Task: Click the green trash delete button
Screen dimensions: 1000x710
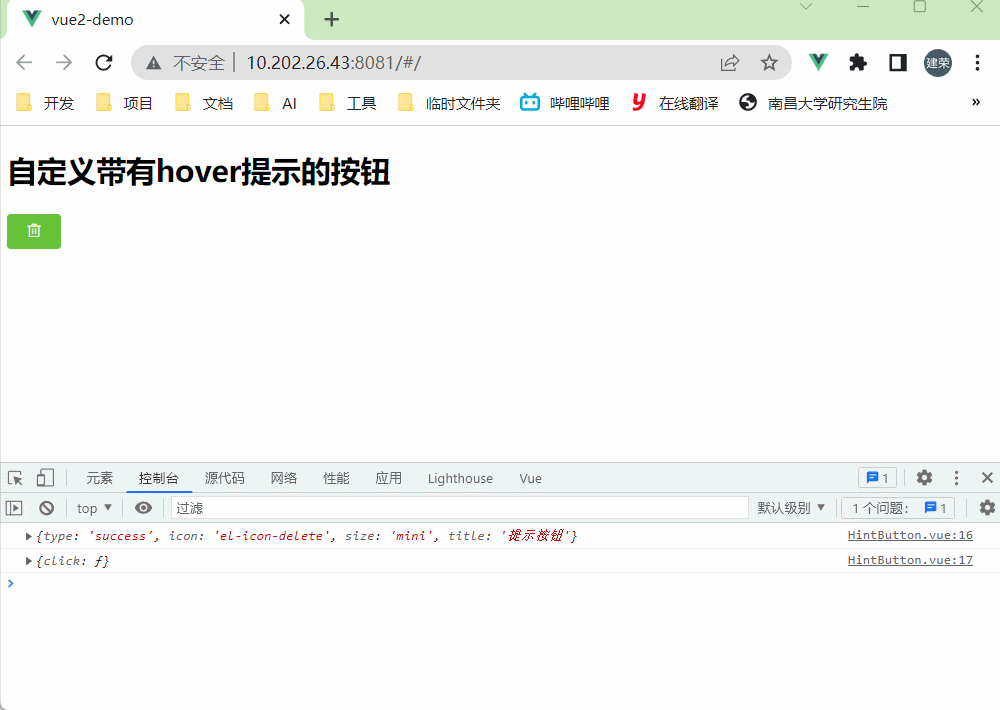Action: (33, 231)
